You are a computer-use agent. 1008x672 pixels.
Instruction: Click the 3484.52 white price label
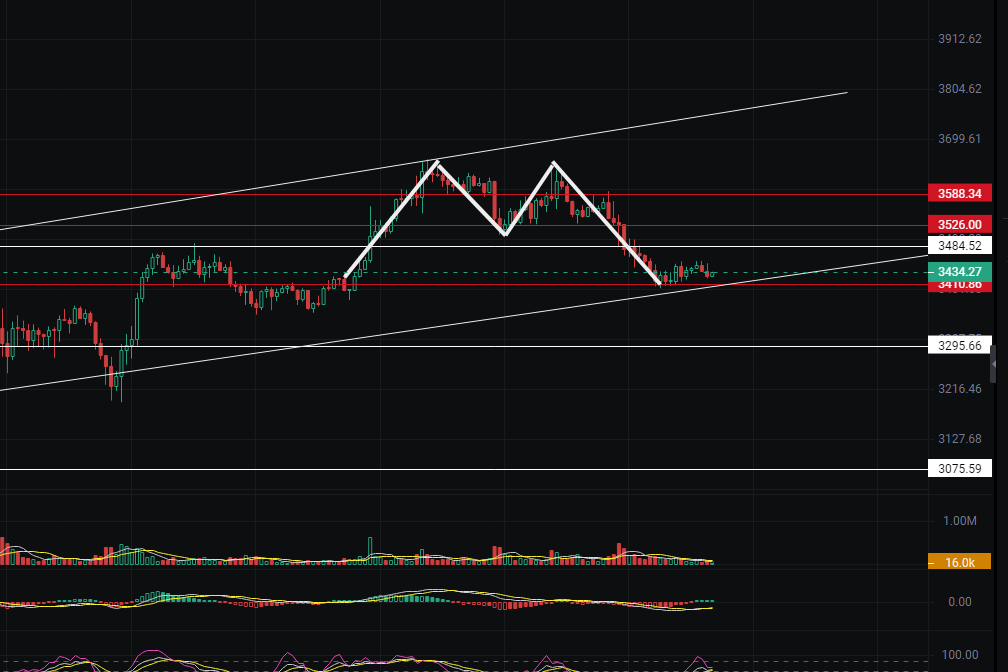click(959, 246)
